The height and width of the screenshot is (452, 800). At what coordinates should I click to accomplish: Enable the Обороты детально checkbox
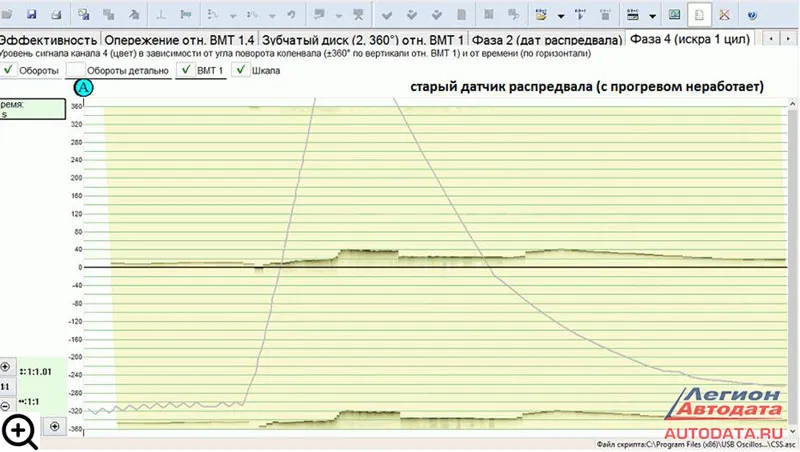point(74,70)
